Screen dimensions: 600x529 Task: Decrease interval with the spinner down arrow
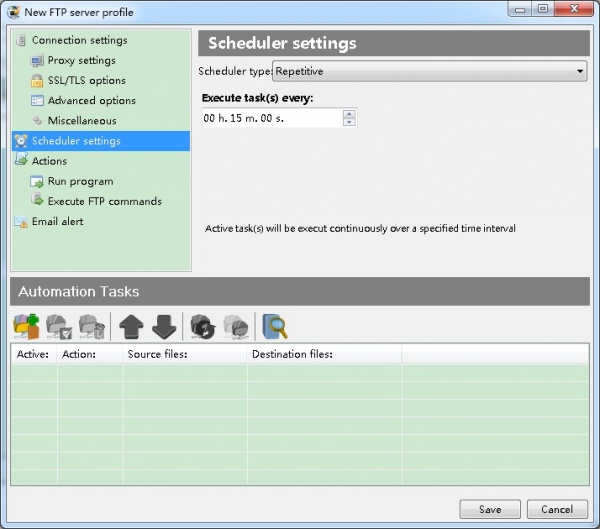tap(349, 122)
